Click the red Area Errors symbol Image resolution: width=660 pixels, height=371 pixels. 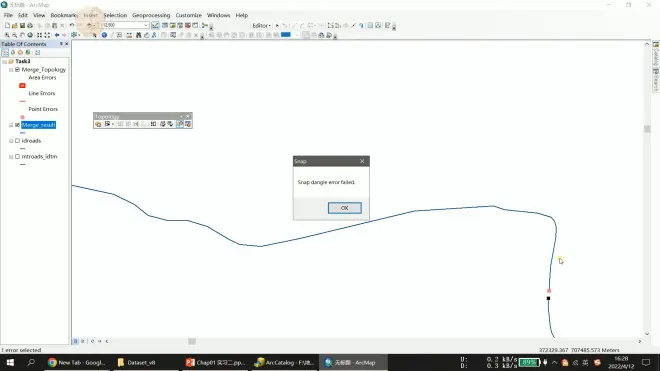point(22,85)
